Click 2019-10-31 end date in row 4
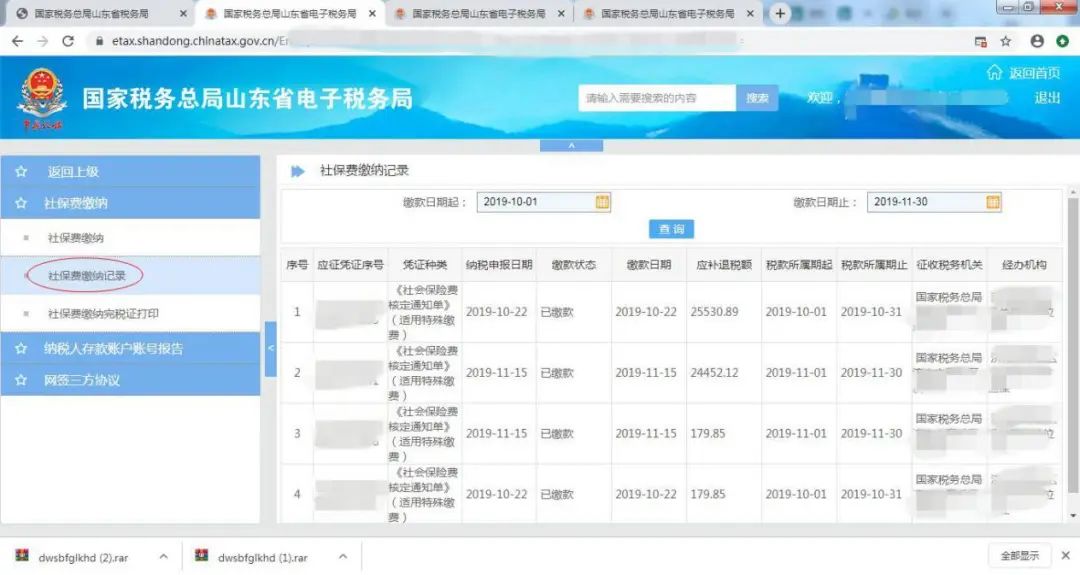Image resolution: width=1080 pixels, height=575 pixels. point(871,494)
